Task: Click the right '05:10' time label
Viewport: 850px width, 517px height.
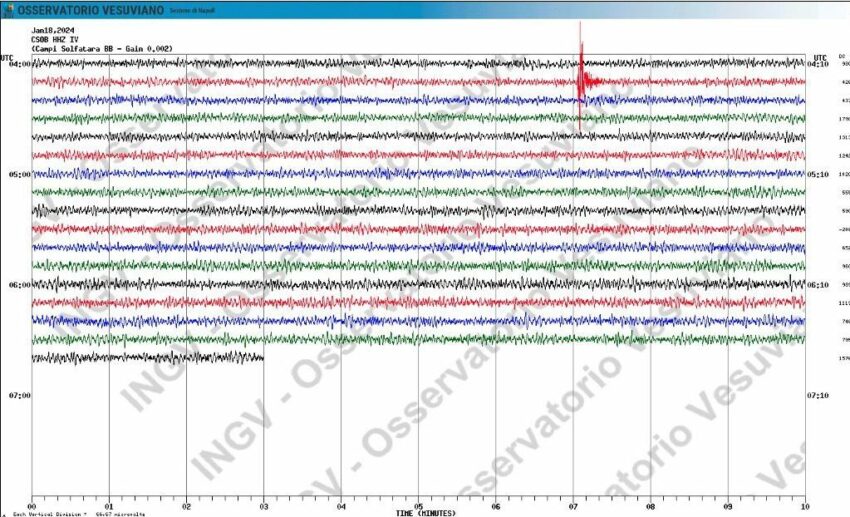Action: pyautogui.click(x=817, y=175)
